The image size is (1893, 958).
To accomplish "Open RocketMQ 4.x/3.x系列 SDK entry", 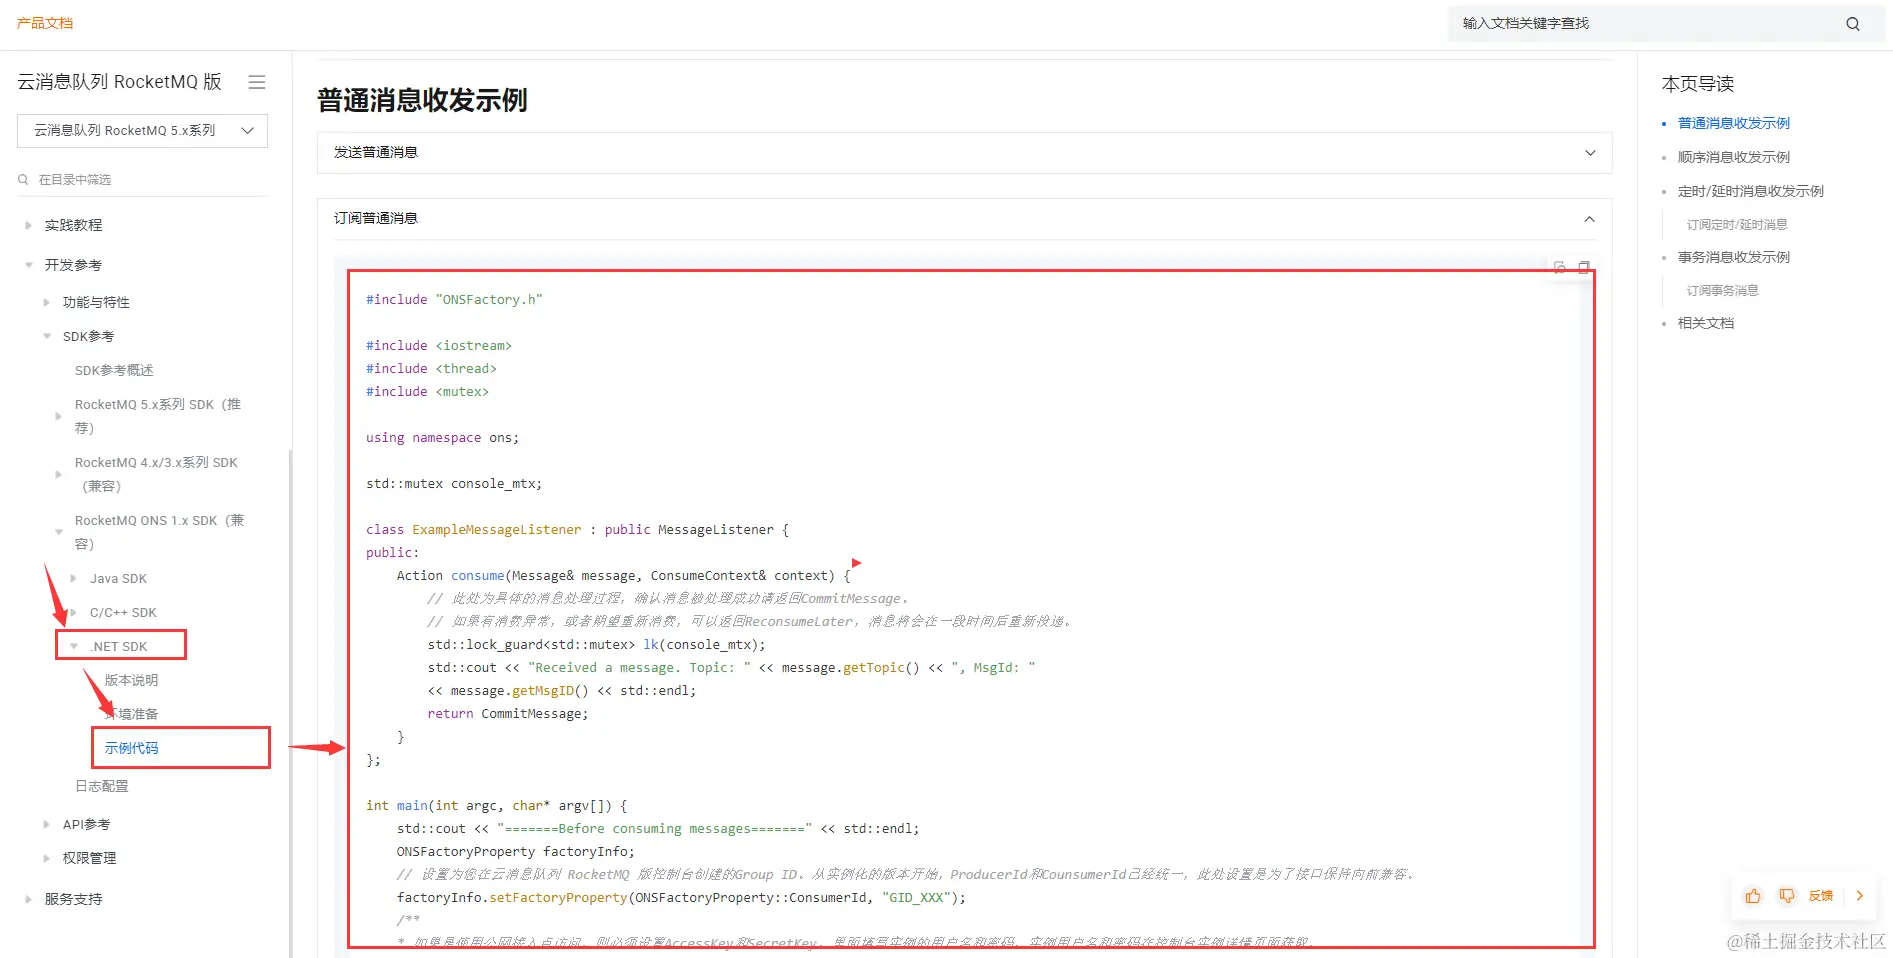I will 156,474.
